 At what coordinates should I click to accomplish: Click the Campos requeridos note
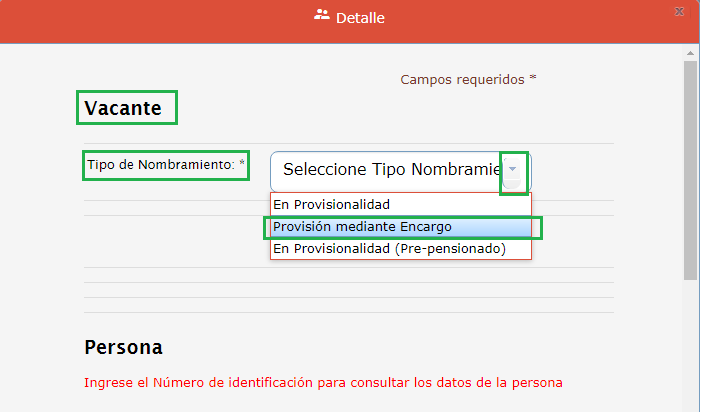tap(462, 79)
